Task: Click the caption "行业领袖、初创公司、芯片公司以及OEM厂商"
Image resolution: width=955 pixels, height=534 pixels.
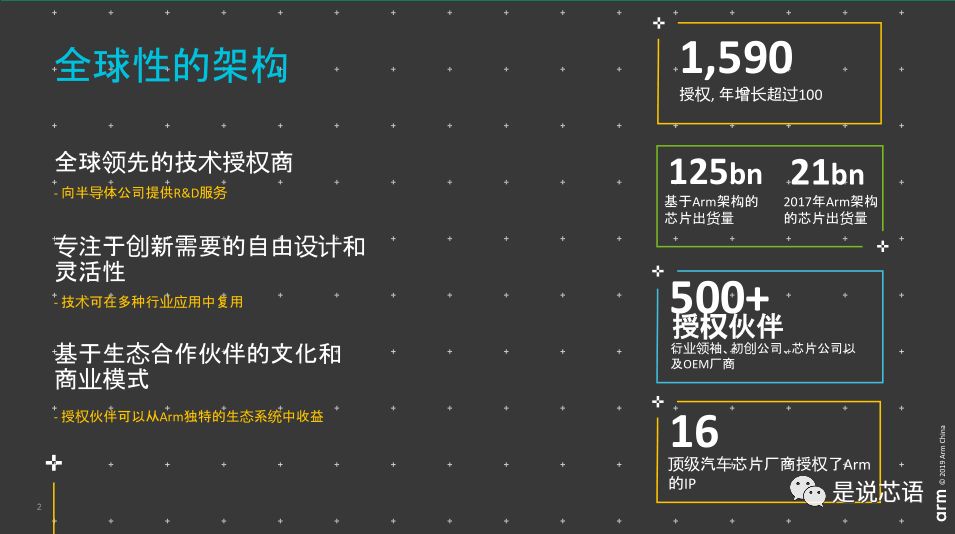Action: (763, 356)
